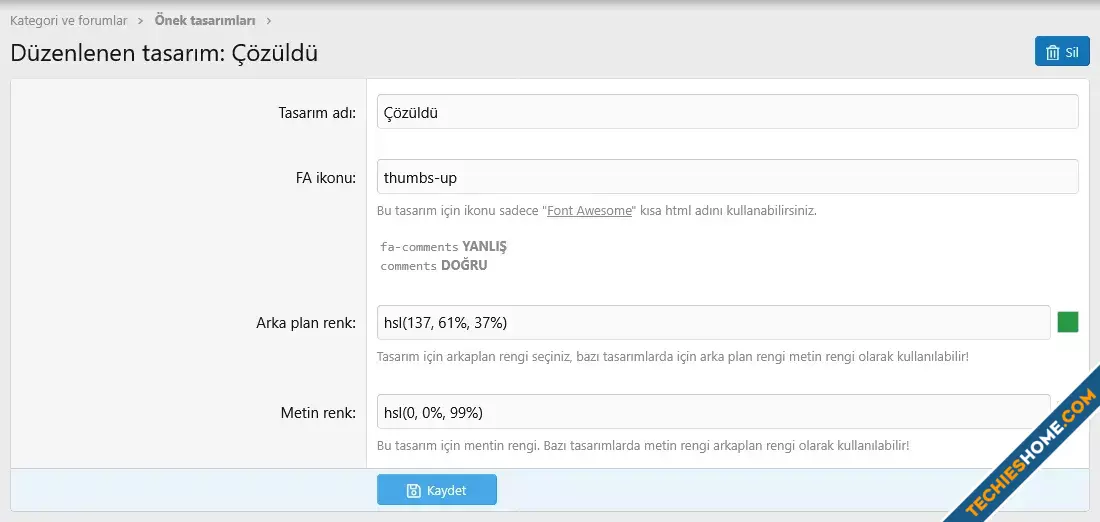Click the fa-comments YANLIŞ example text
Screen dimensions: 1100x522
coord(443,246)
